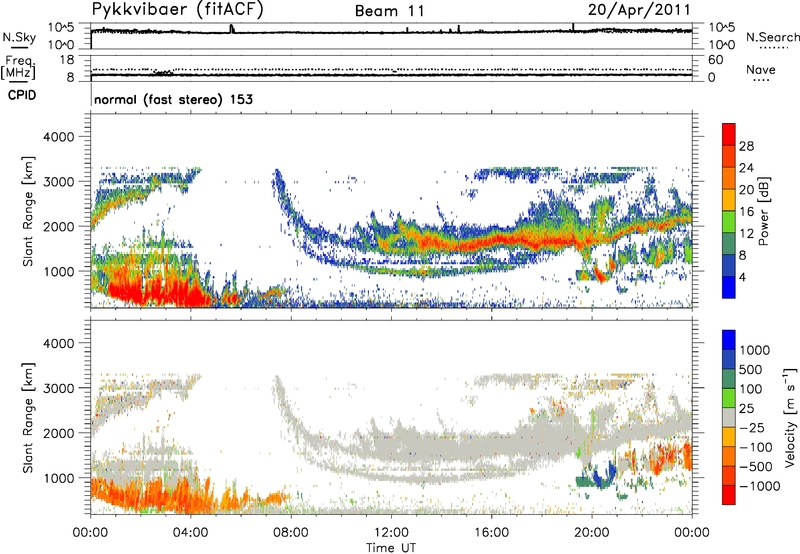Click the 500 value on the velocity color bar
This screenshot has width=800, height=554.
point(751,370)
